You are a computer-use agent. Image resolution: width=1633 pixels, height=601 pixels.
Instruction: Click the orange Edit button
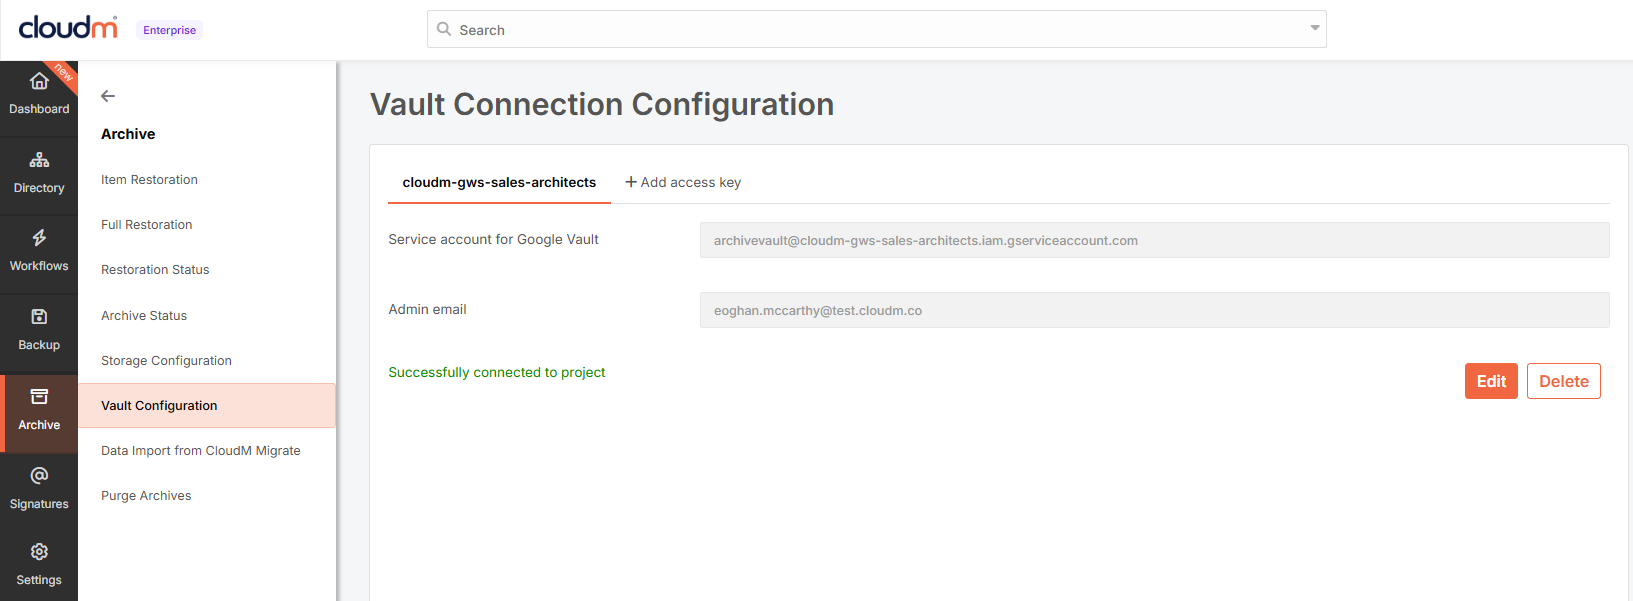click(1491, 381)
